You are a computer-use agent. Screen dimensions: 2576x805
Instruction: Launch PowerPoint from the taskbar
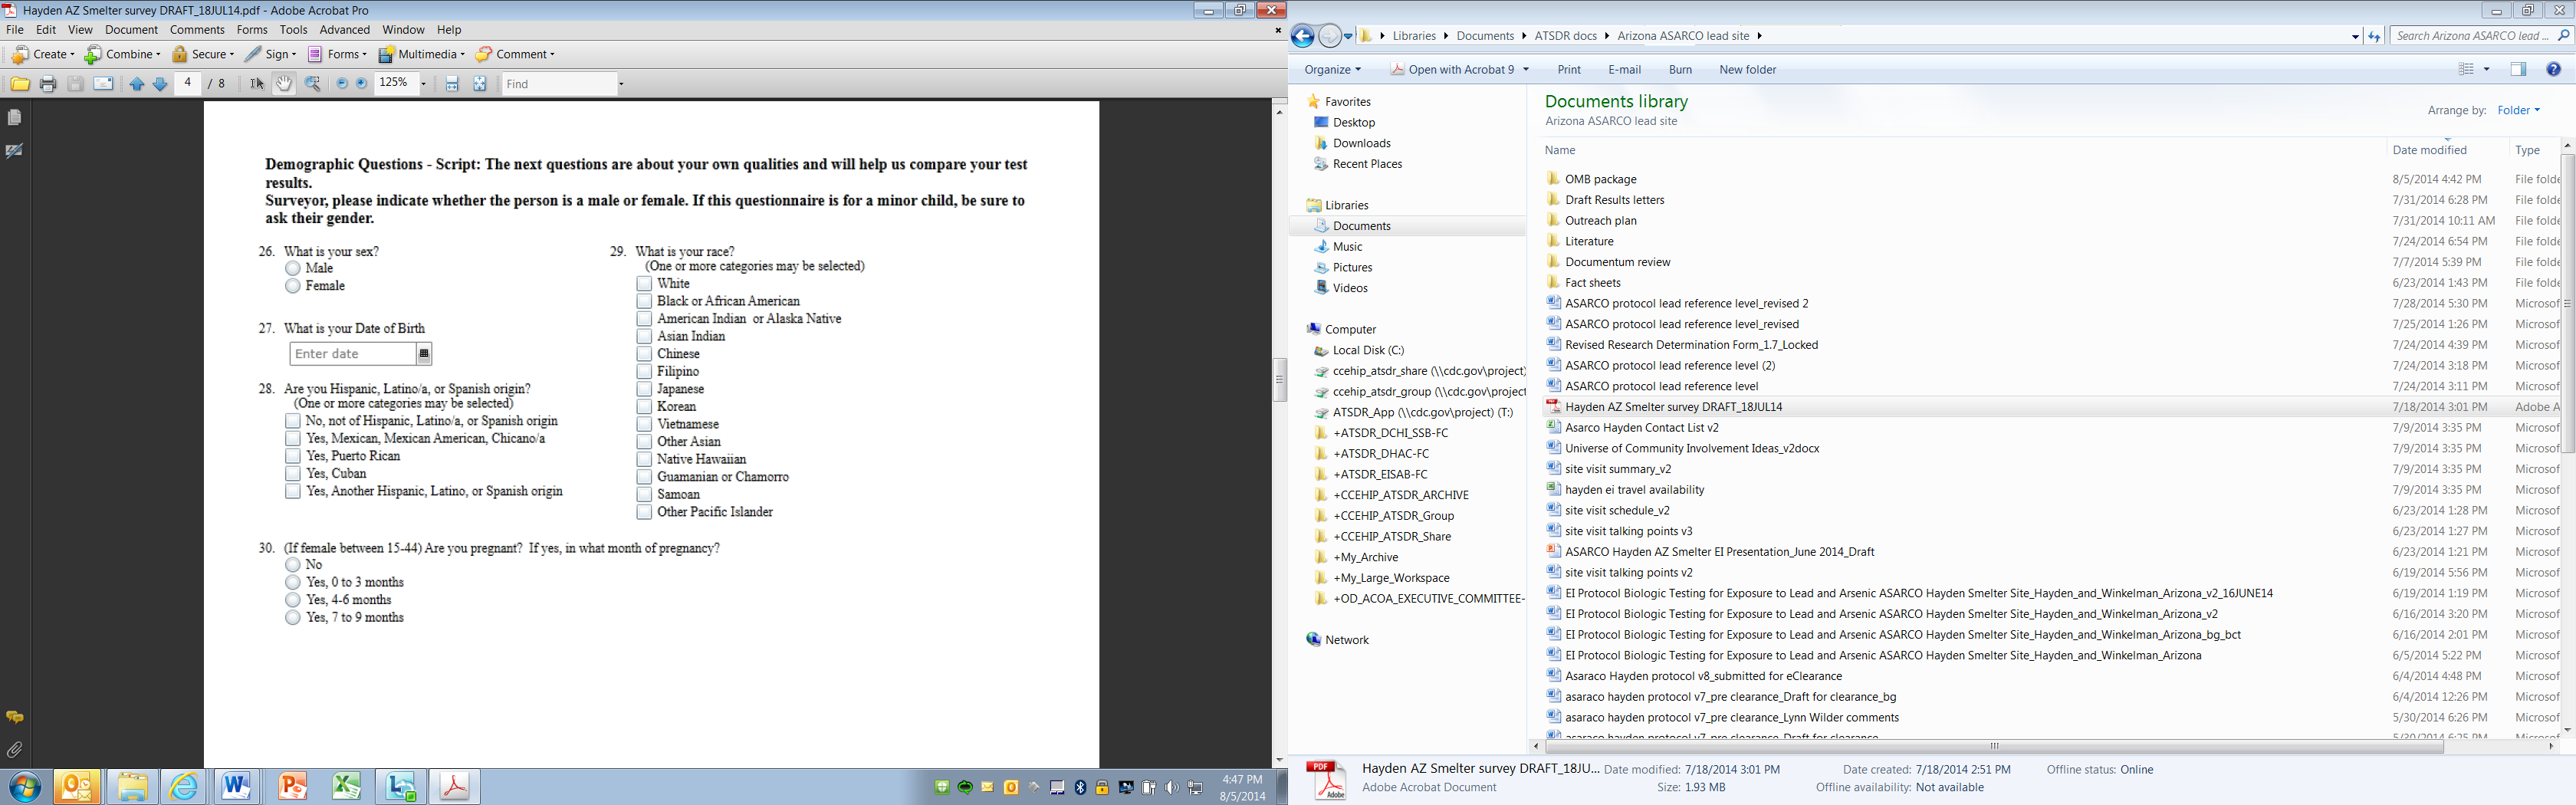[292, 786]
